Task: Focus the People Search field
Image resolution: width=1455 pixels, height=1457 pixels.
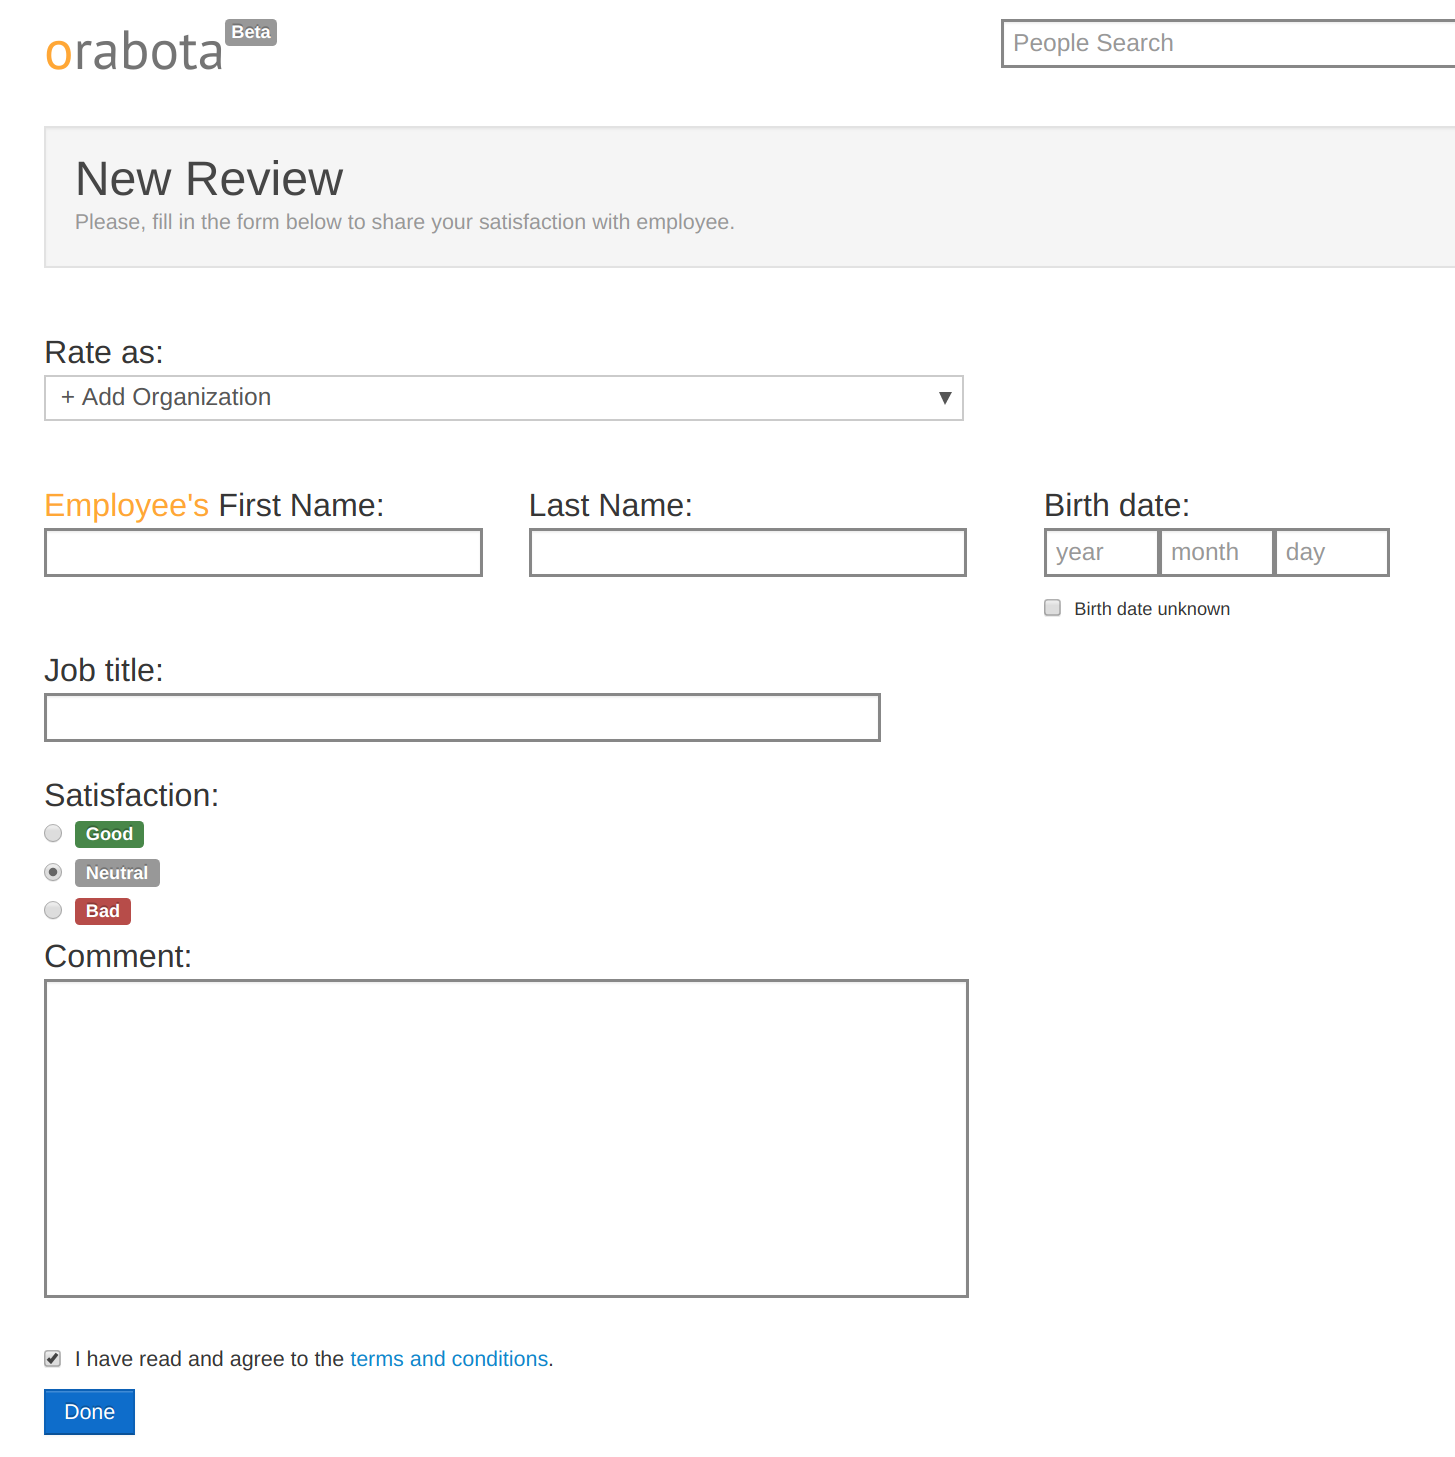Action: [x=1228, y=44]
